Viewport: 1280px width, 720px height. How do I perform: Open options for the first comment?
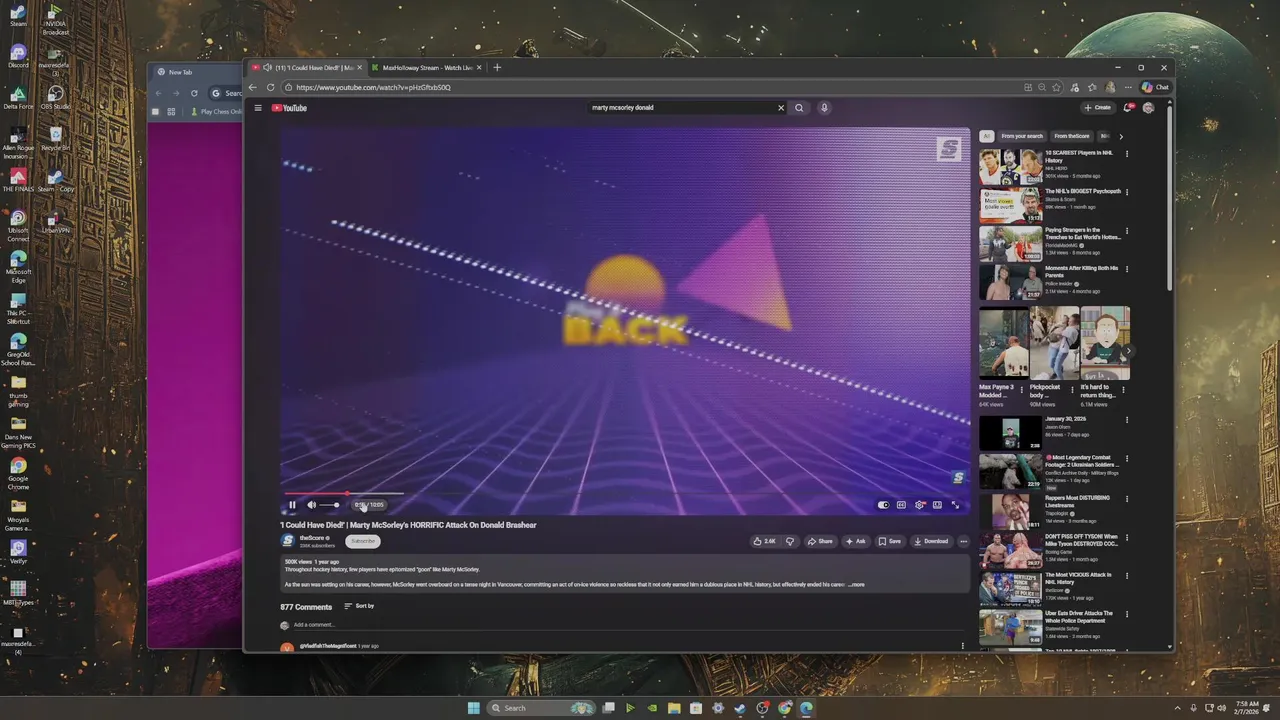963,646
